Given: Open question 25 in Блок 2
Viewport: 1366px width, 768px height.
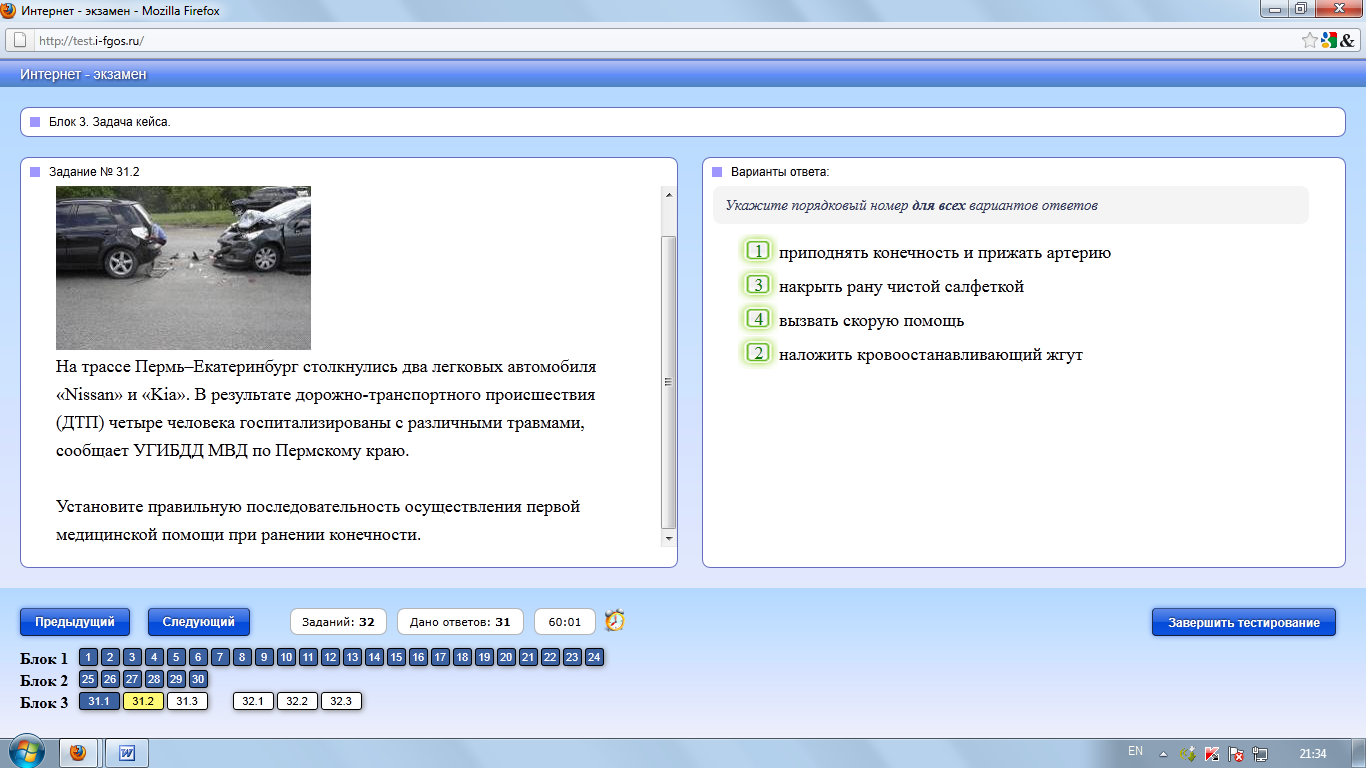Looking at the screenshot, I should (89, 679).
